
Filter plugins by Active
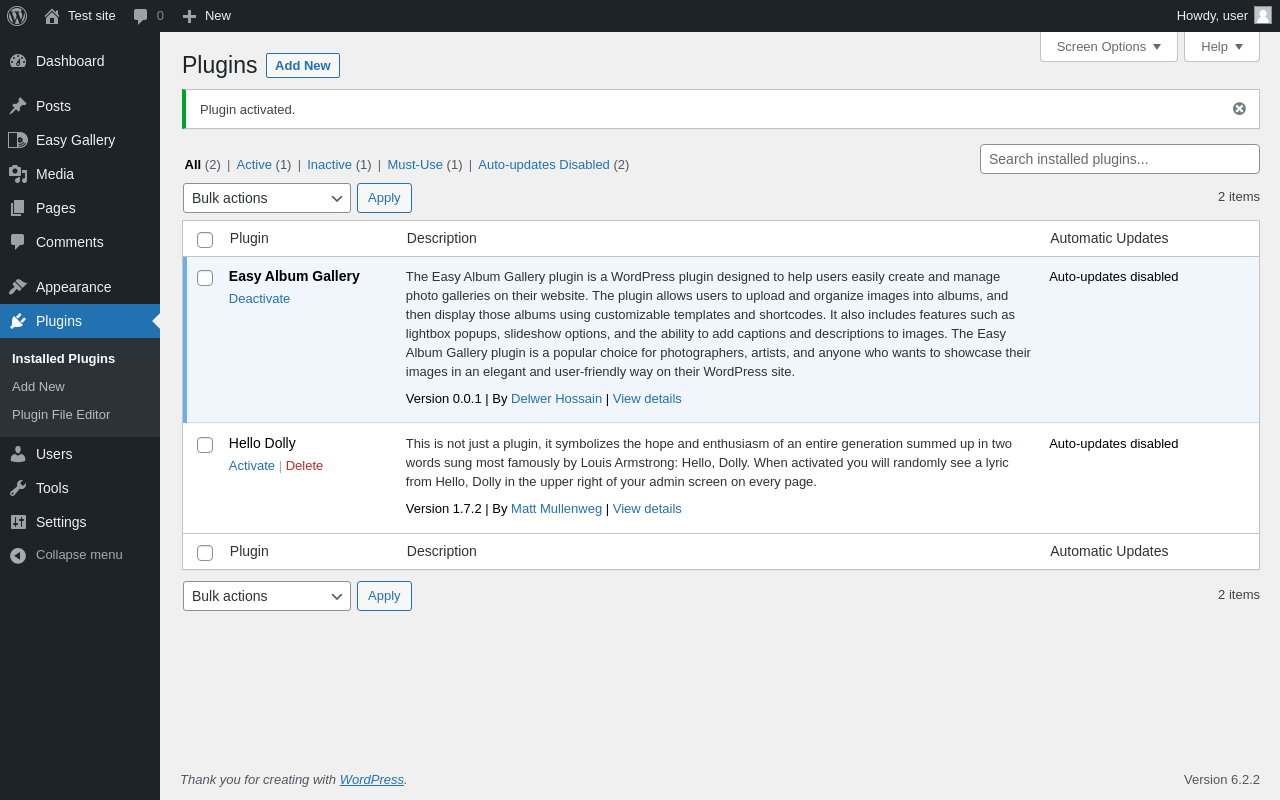coord(254,165)
